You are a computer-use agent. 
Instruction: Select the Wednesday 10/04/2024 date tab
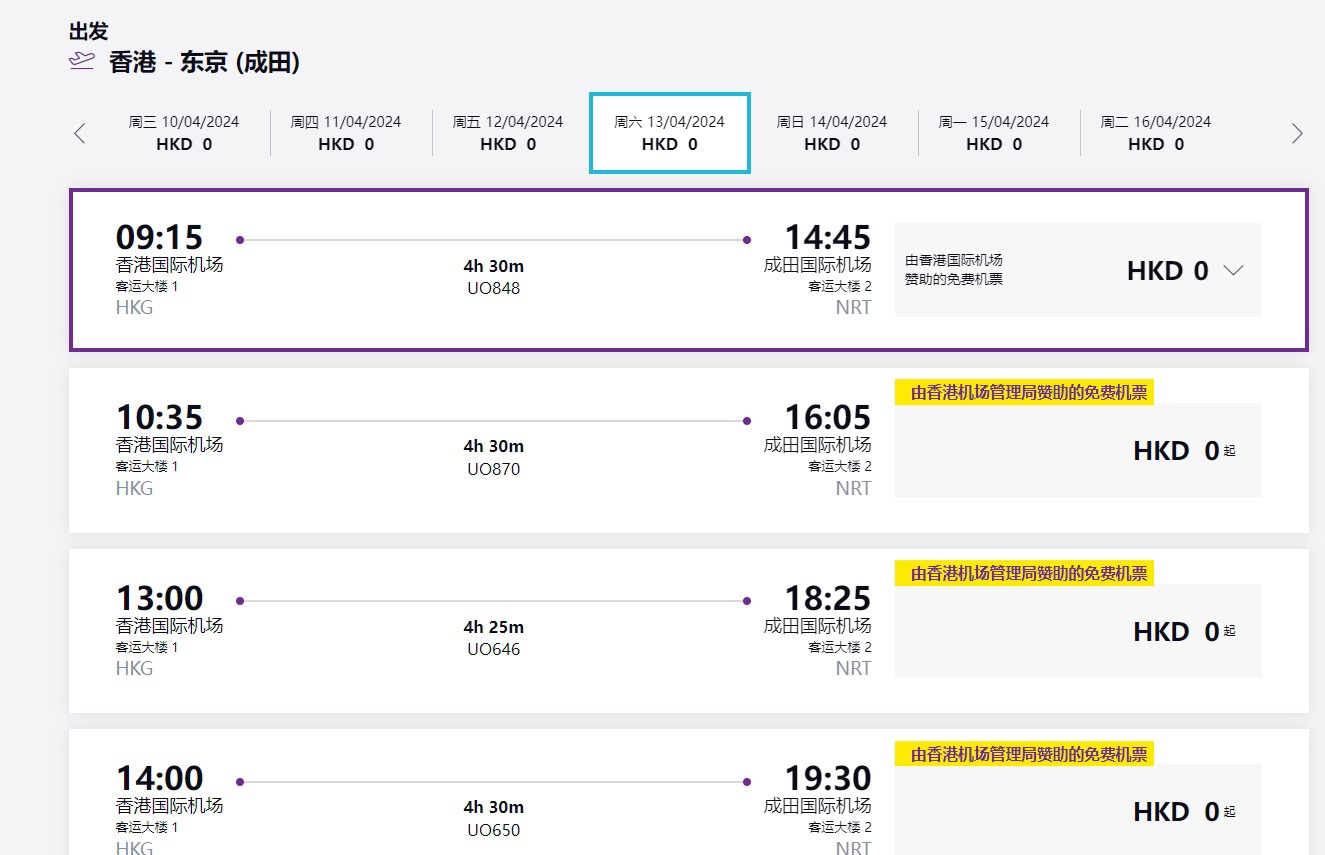184,133
